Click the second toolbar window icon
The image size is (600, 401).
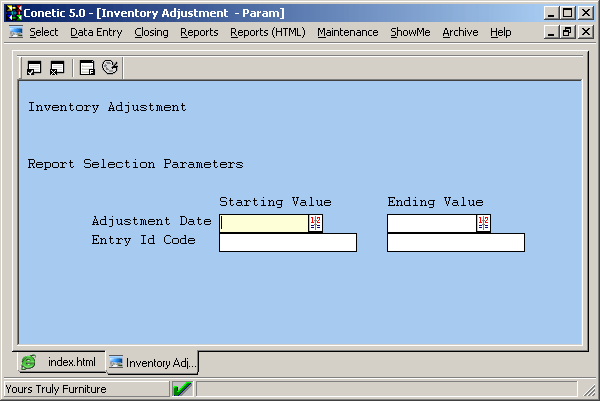pos(57,68)
